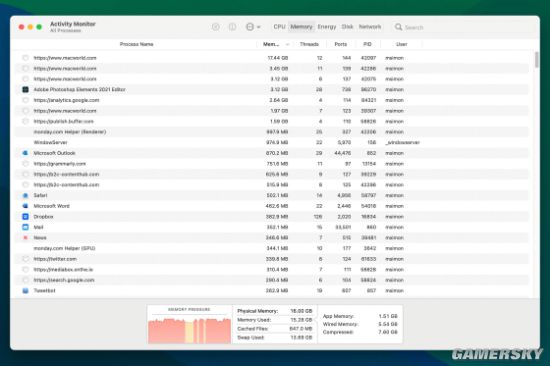This screenshot has width=550, height=366.
Task: Open the ellipsis action menu dropdown
Action: [253, 27]
